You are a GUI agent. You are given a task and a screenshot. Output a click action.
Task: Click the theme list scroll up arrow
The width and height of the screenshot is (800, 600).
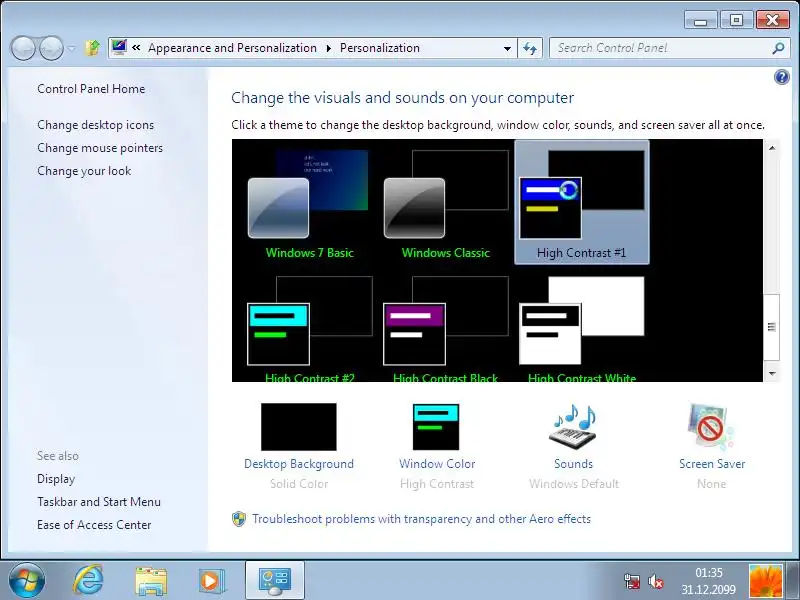click(772, 148)
